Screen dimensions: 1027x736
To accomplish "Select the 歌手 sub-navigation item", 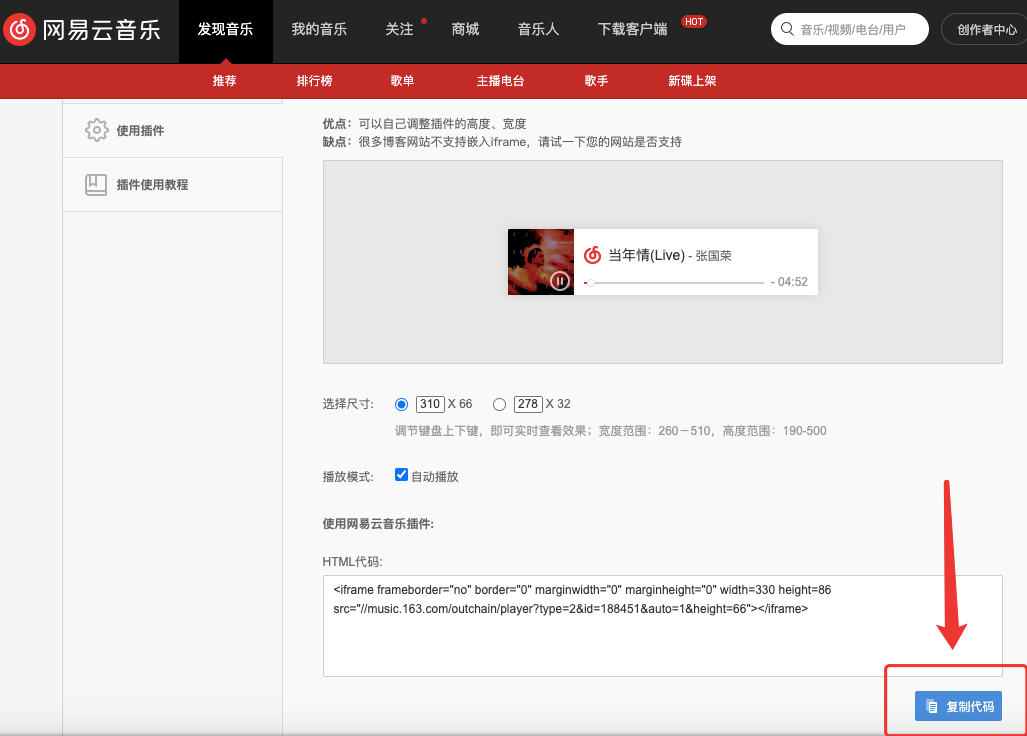I will pos(596,81).
